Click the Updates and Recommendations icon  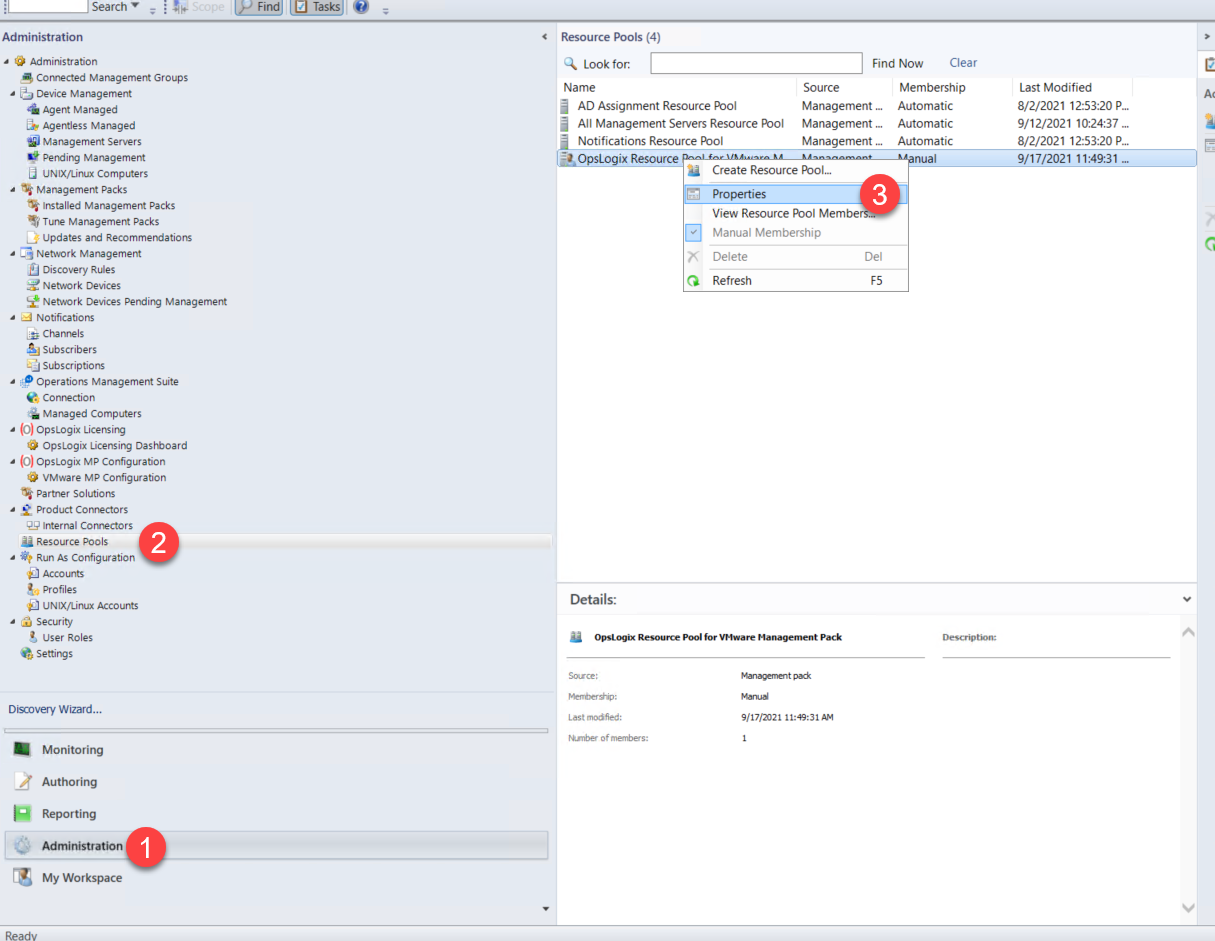(34, 238)
